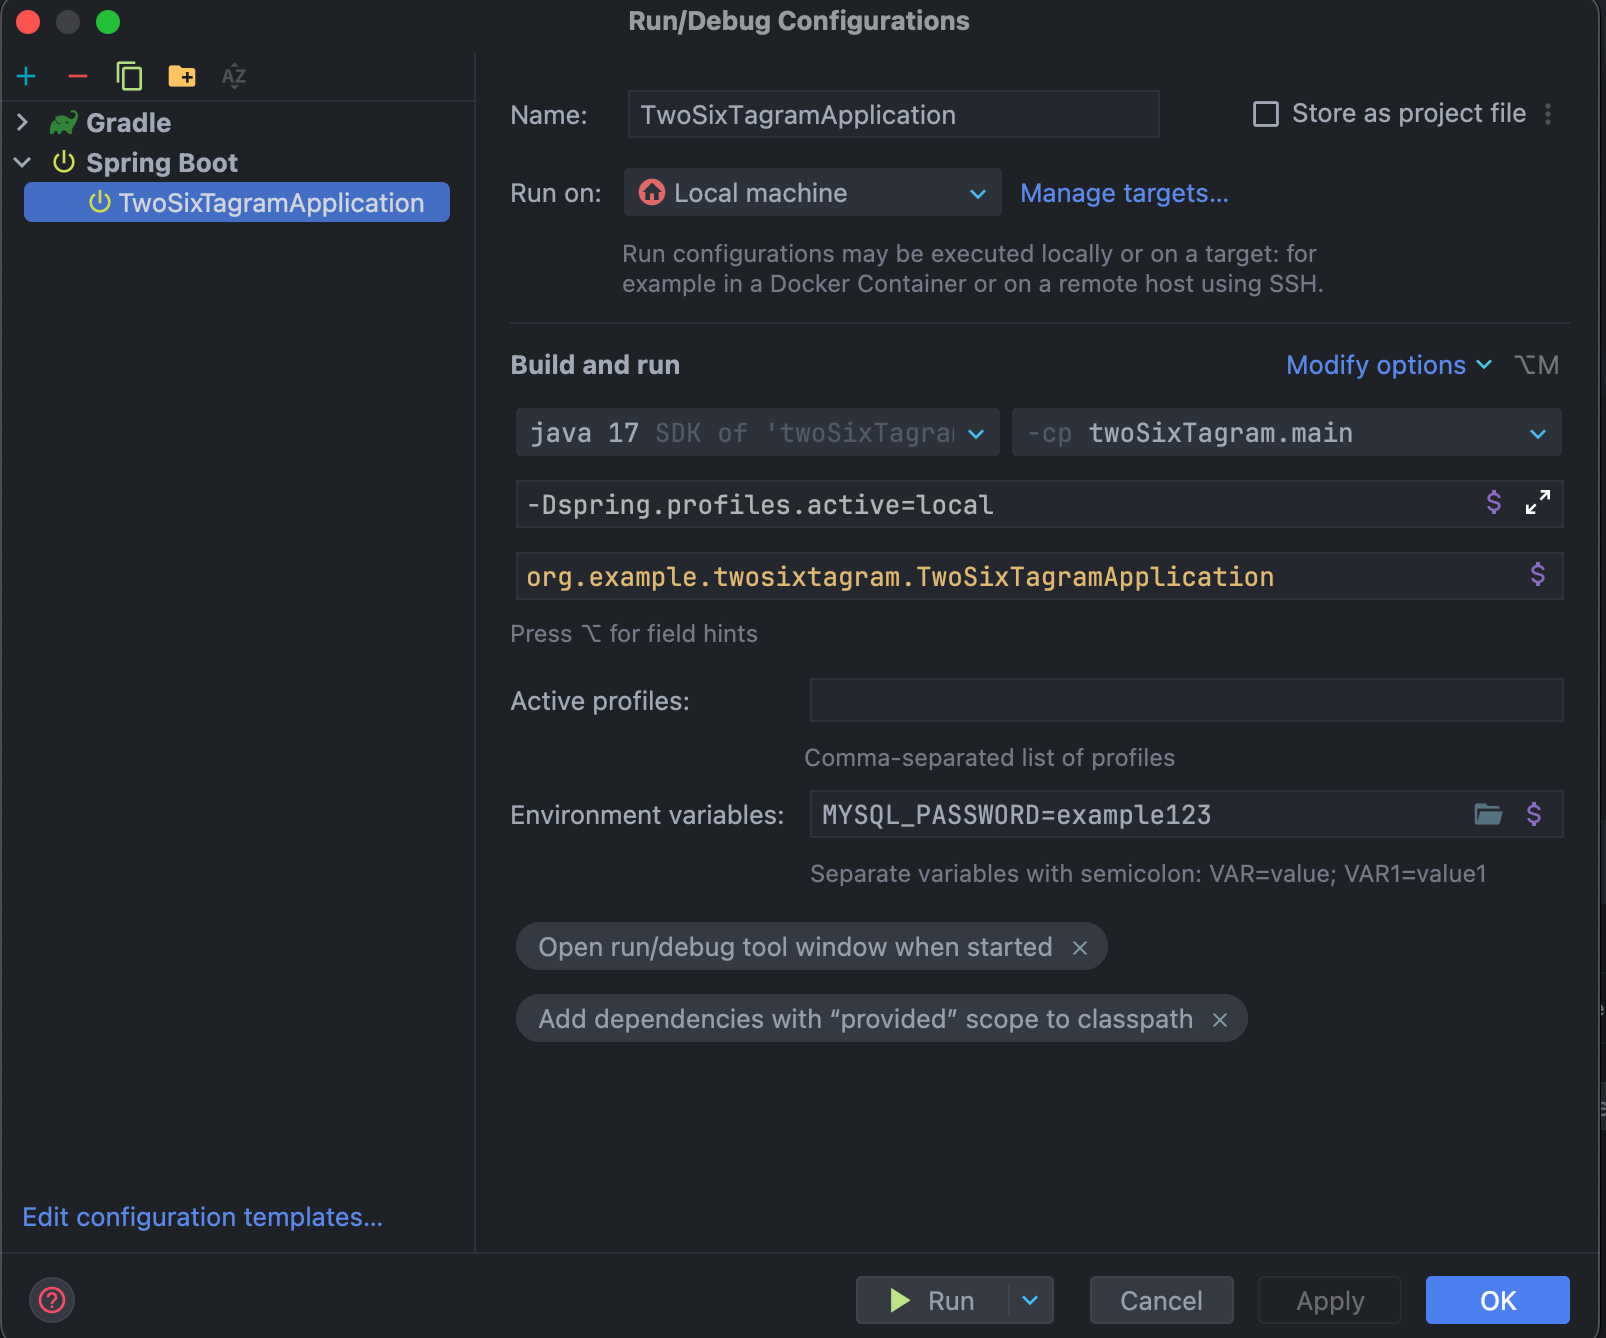Select the Gradle configuration group
This screenshot has height=1338, width=1606.
[128, 122]
